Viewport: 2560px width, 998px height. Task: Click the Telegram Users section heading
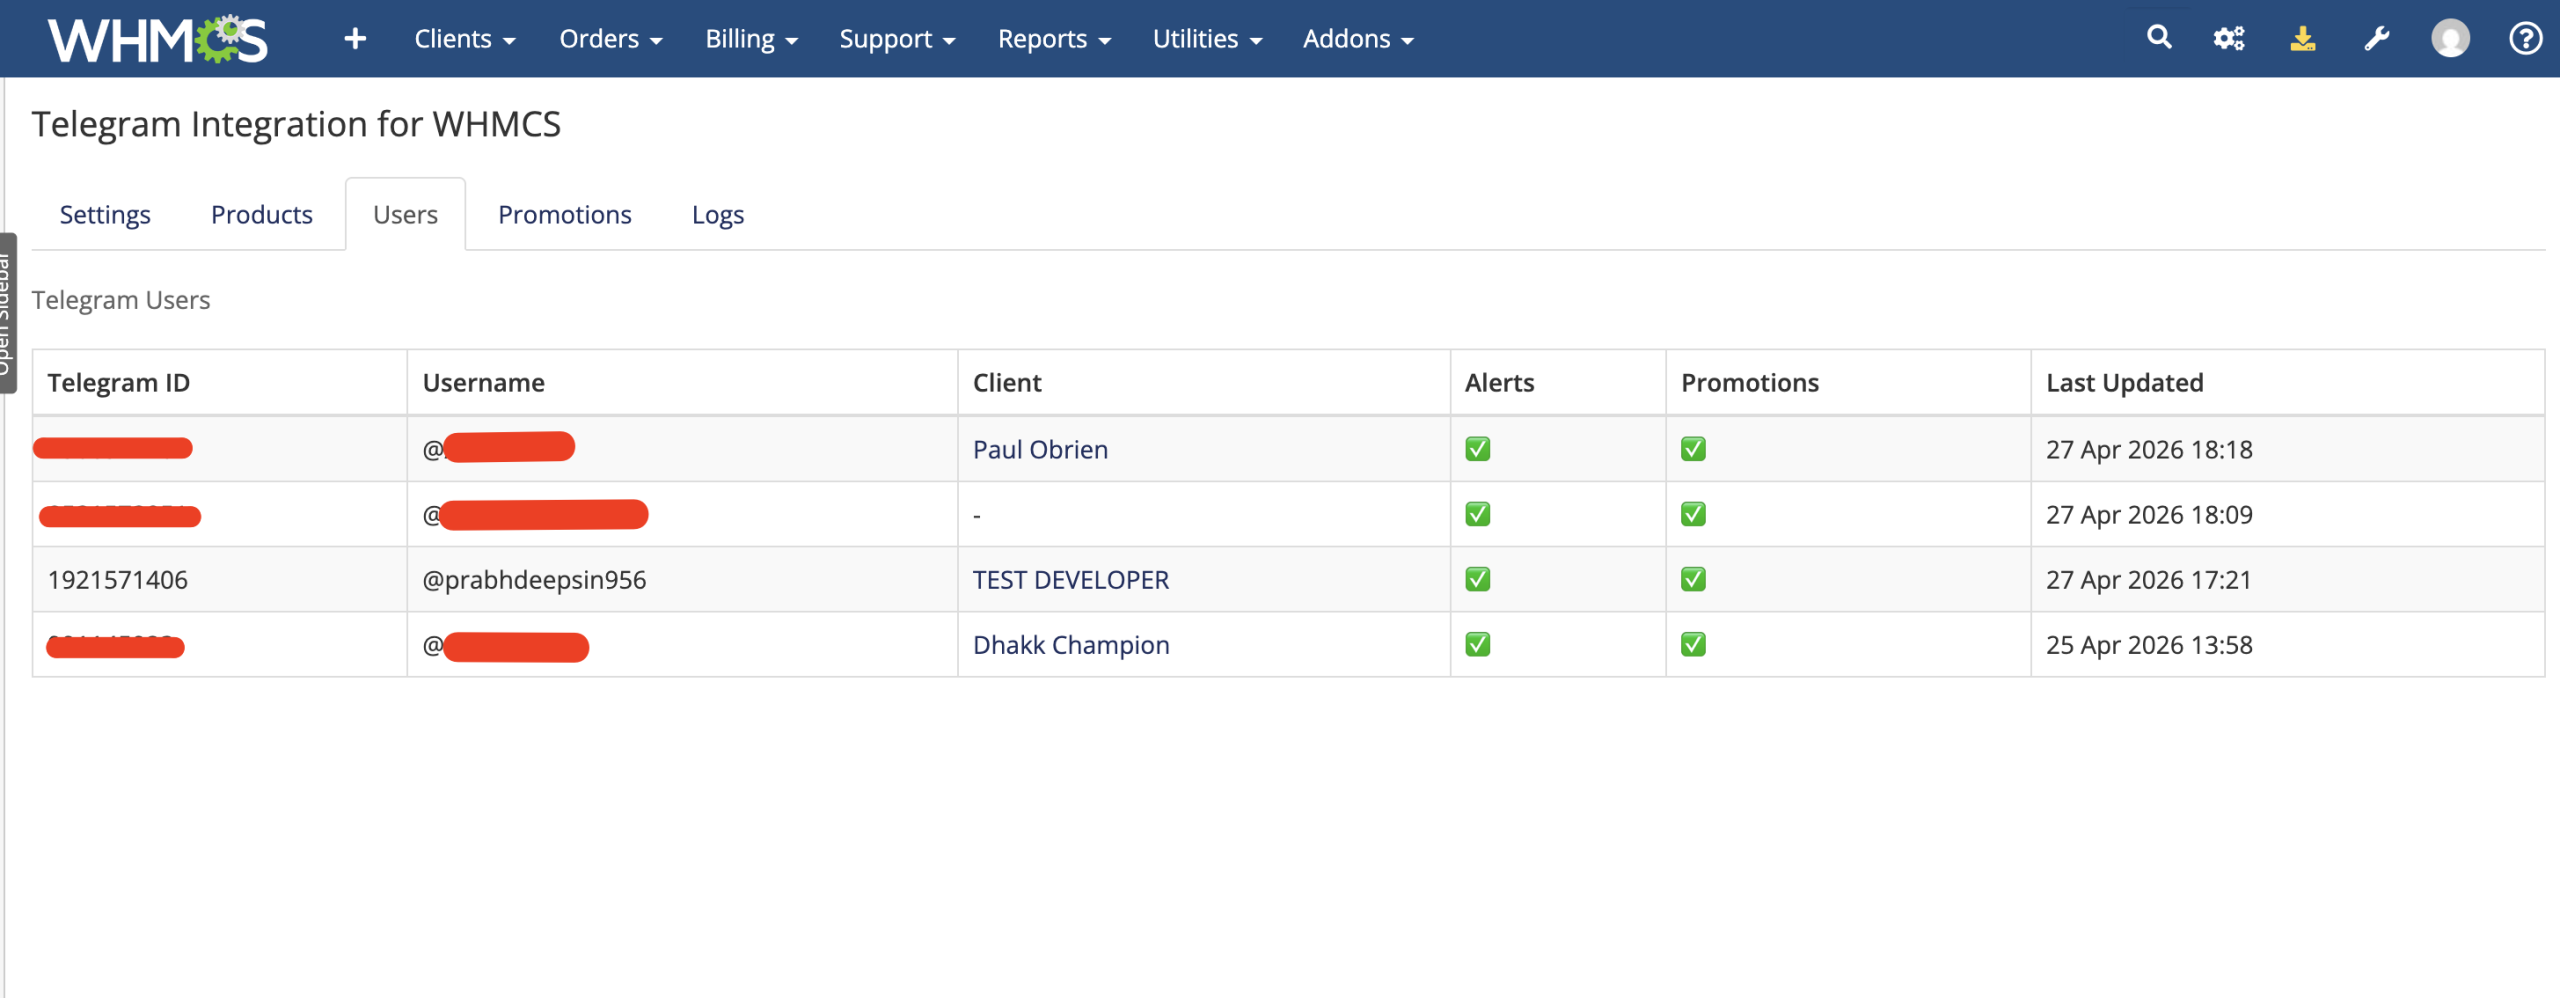[x=121, y=300]
